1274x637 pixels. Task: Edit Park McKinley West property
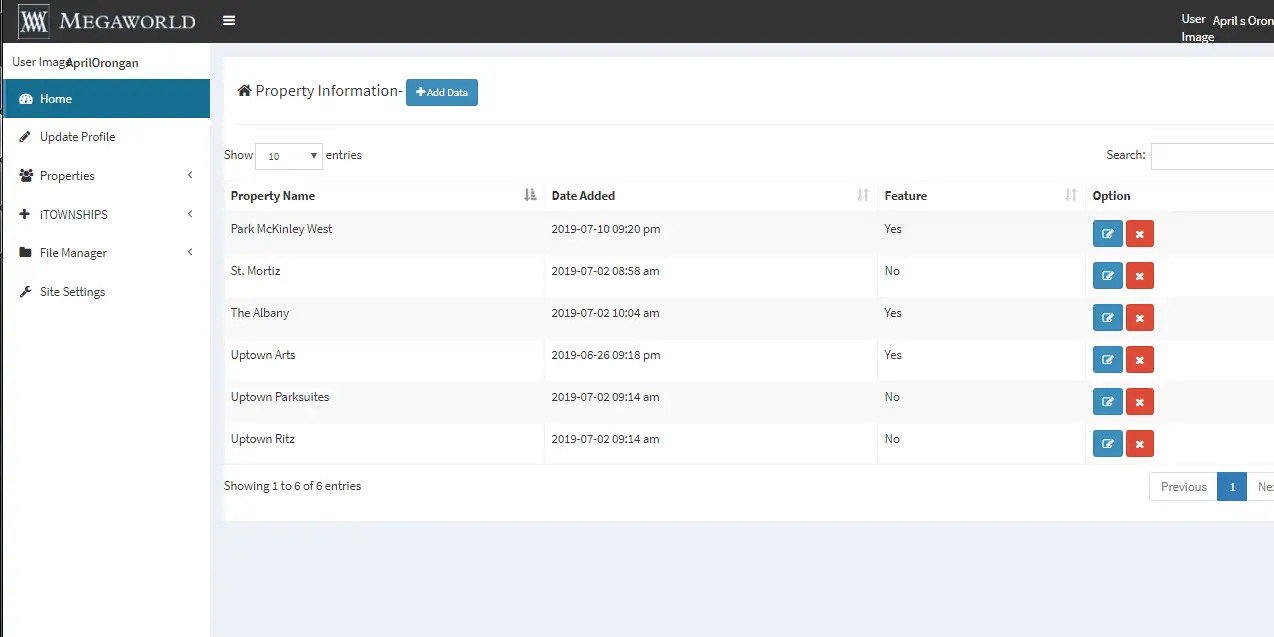(1107, 233)
